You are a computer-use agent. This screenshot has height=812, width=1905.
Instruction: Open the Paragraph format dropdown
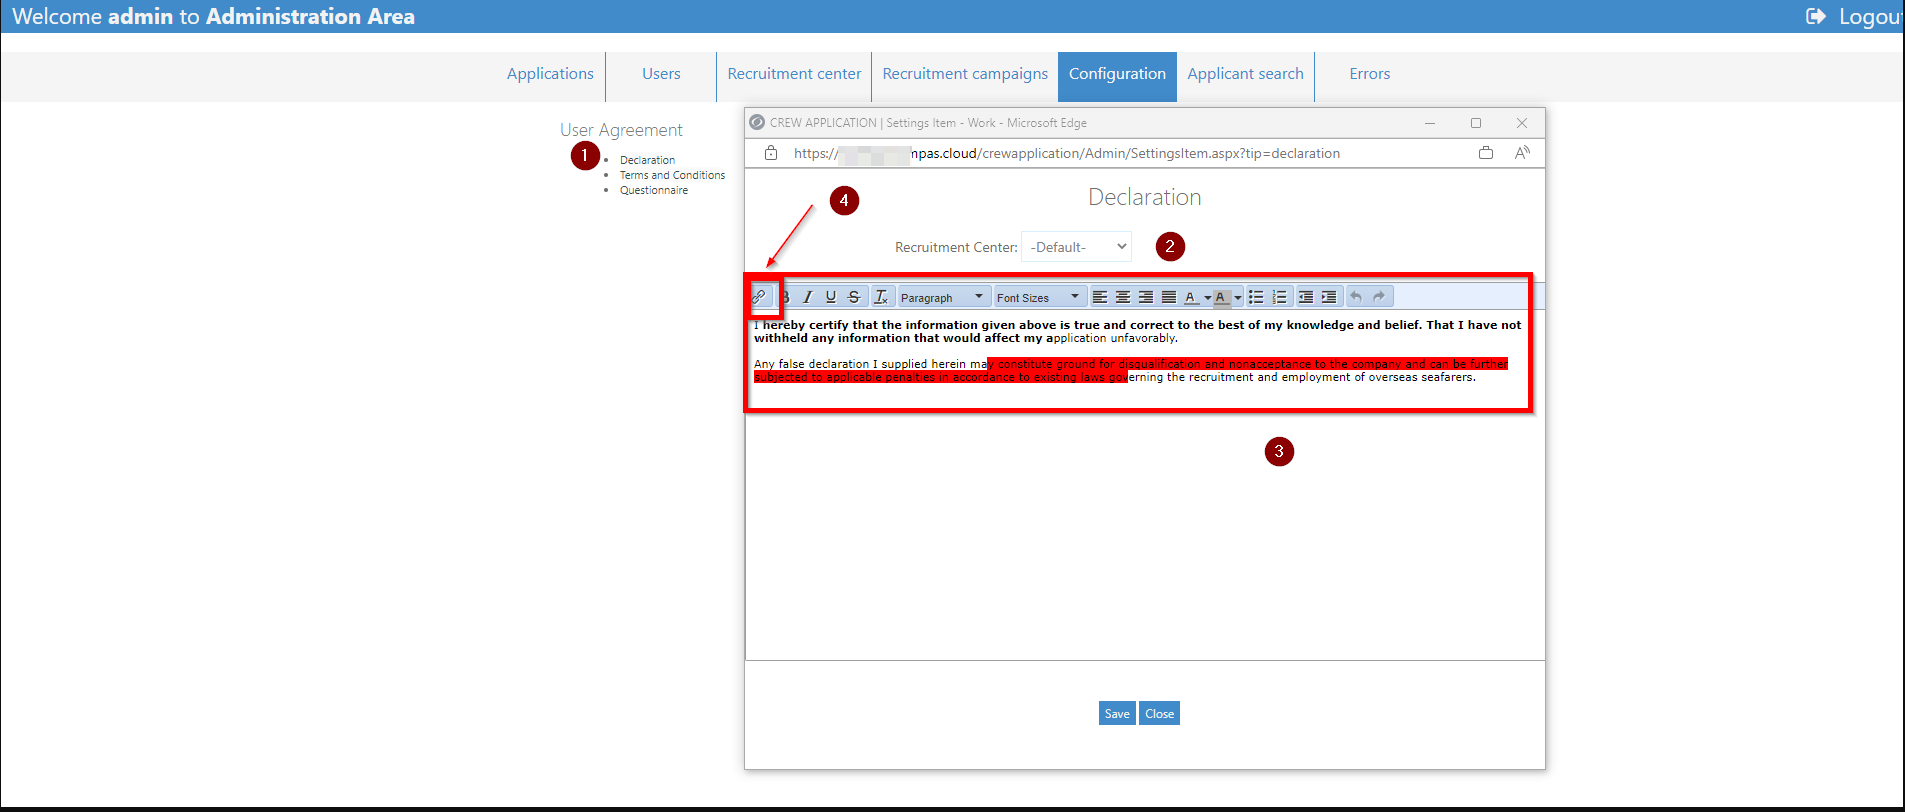[943, 297]
